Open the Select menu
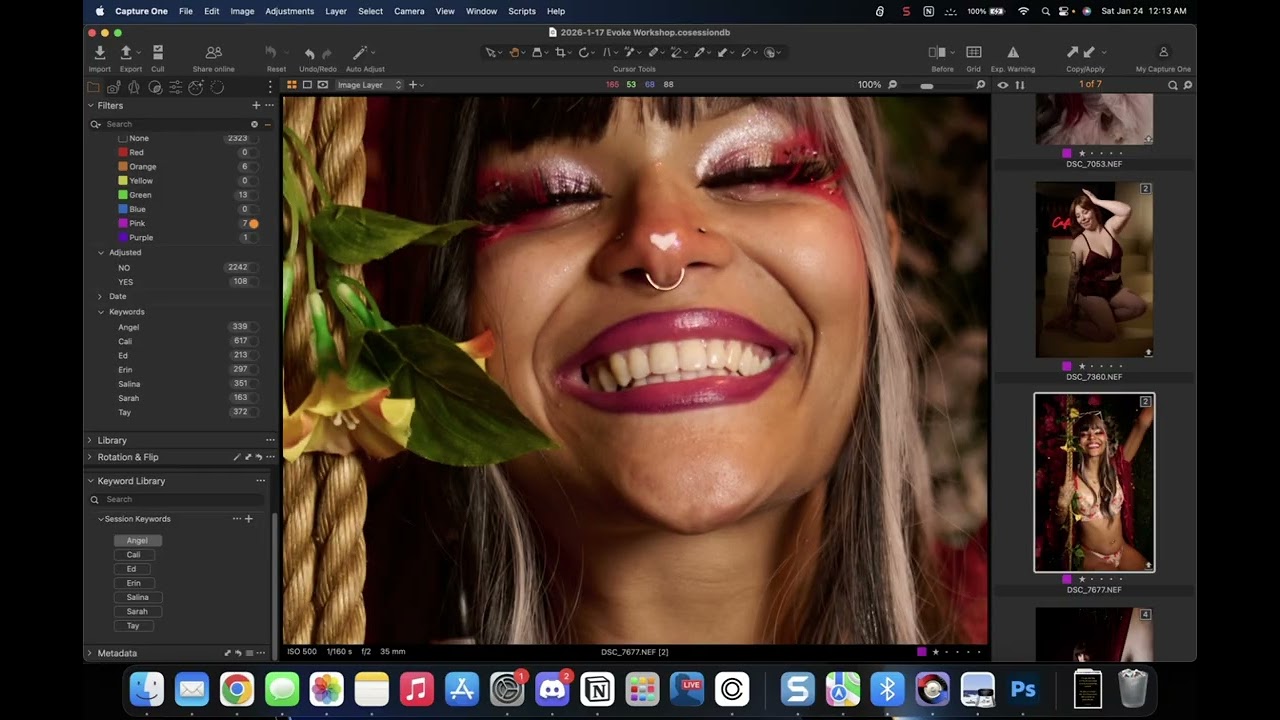Screen dimensions: 1280x720 pyautogui.click(x=370, y=11)
